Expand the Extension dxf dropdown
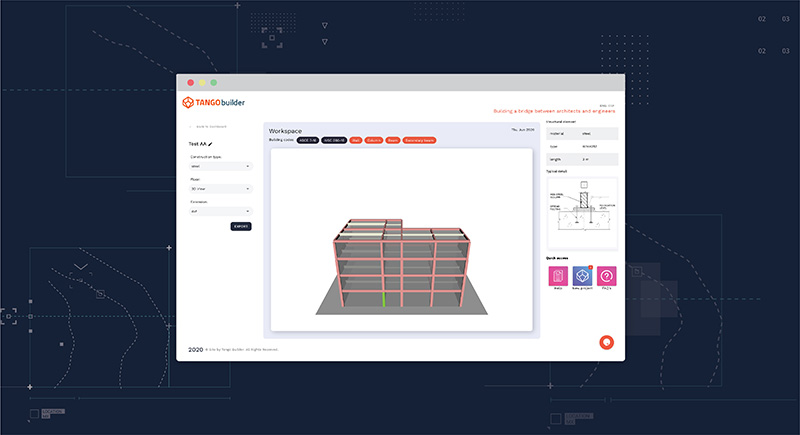 click(x=220, y=211)
